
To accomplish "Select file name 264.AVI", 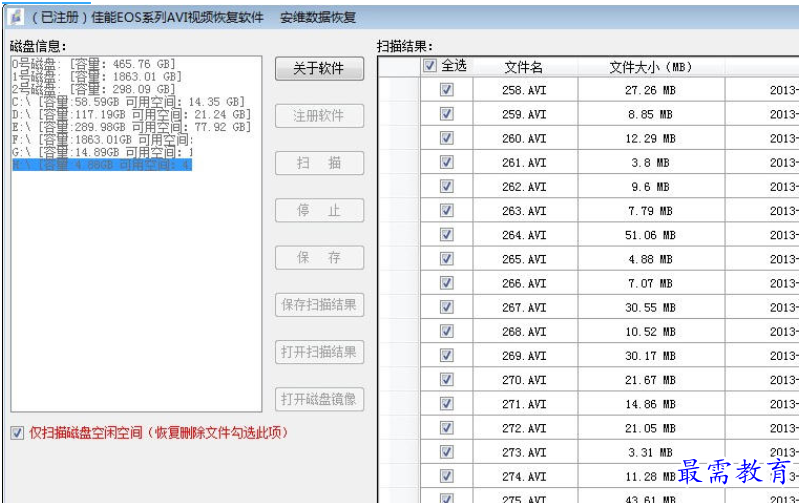I will [524, 235].
